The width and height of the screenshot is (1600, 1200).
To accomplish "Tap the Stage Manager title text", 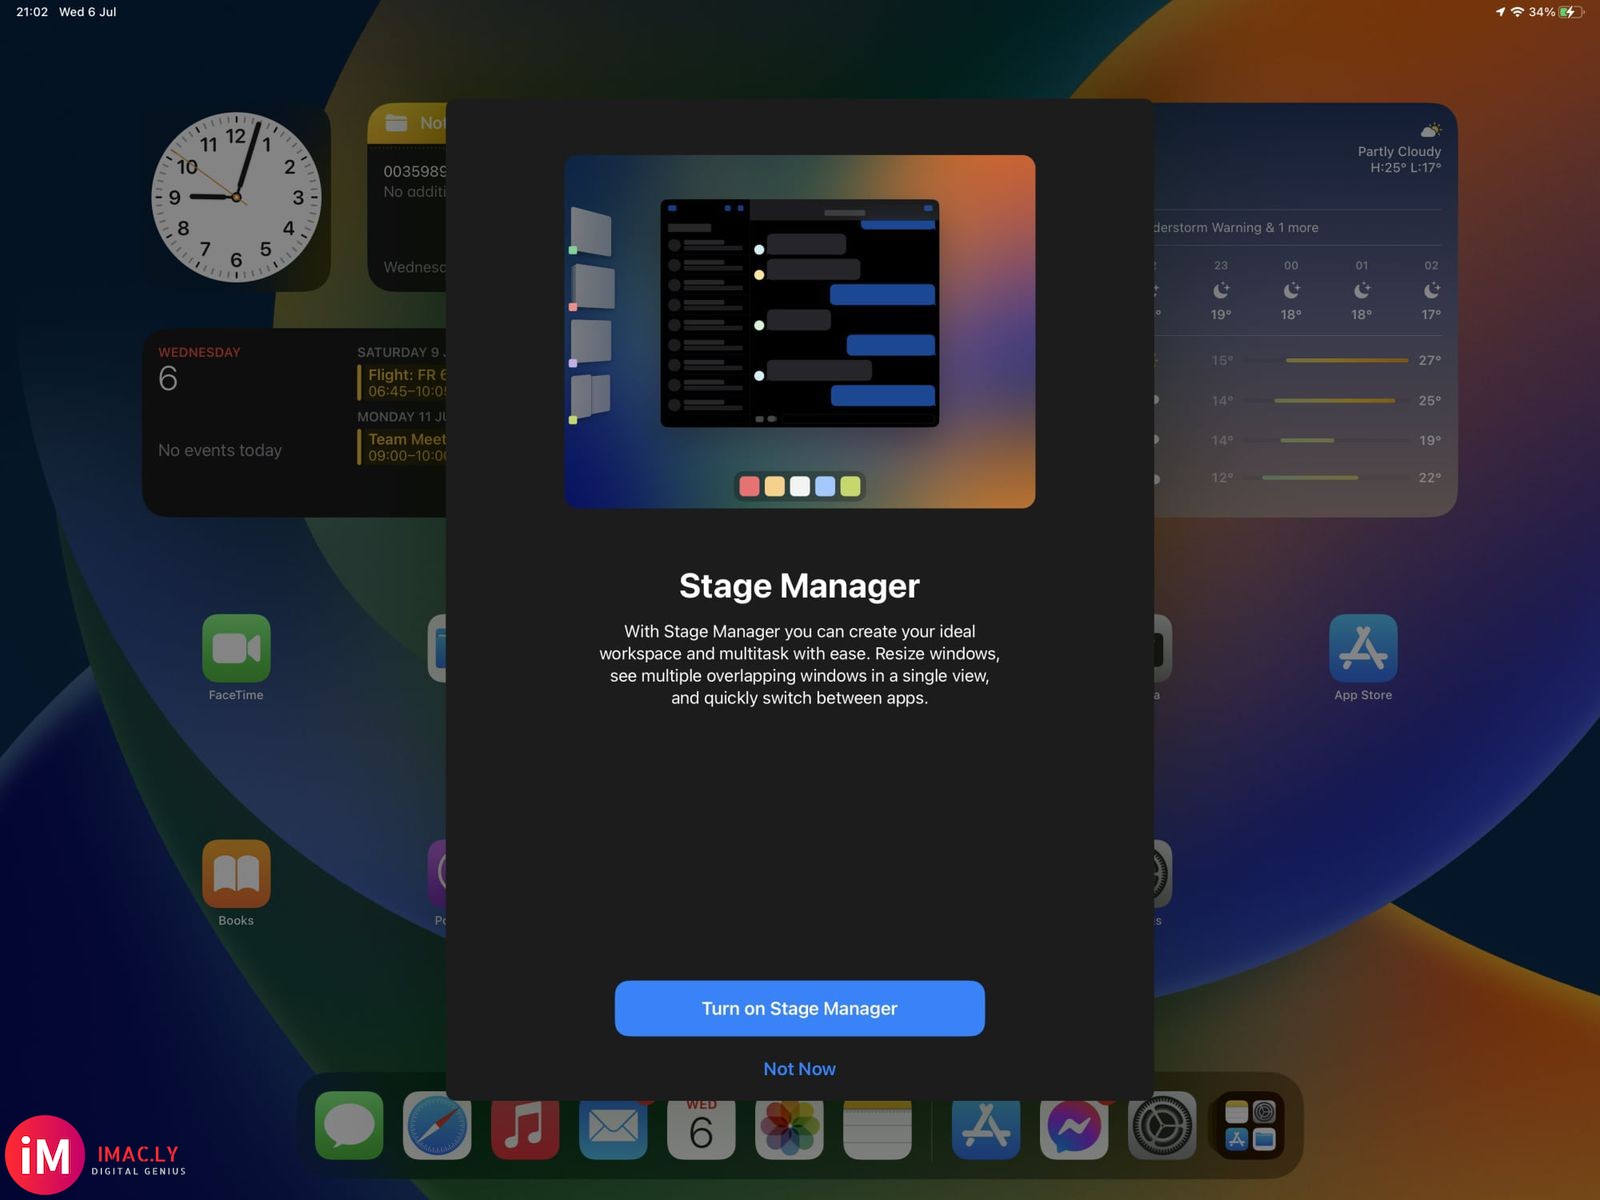I will point(799,586).
